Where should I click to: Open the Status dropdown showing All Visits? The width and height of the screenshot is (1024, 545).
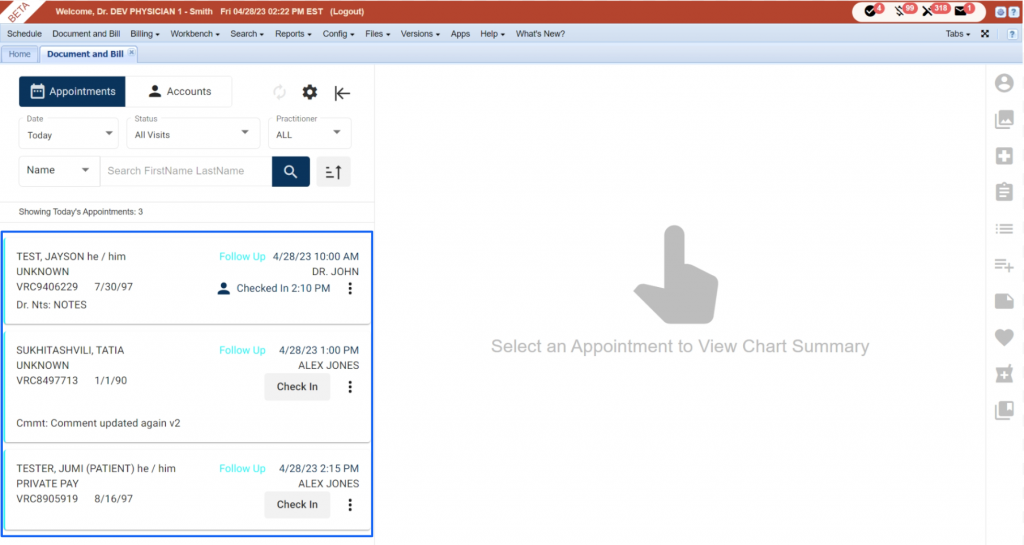point(193,133)
